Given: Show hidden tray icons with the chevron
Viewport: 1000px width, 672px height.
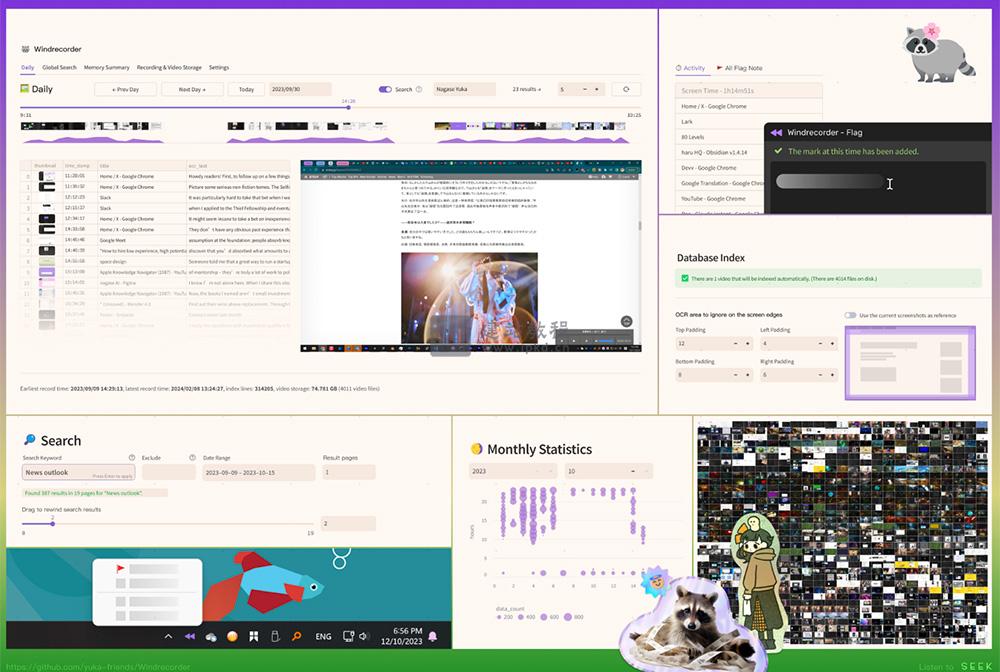Looking at the screenshot, I should (168, 636).
